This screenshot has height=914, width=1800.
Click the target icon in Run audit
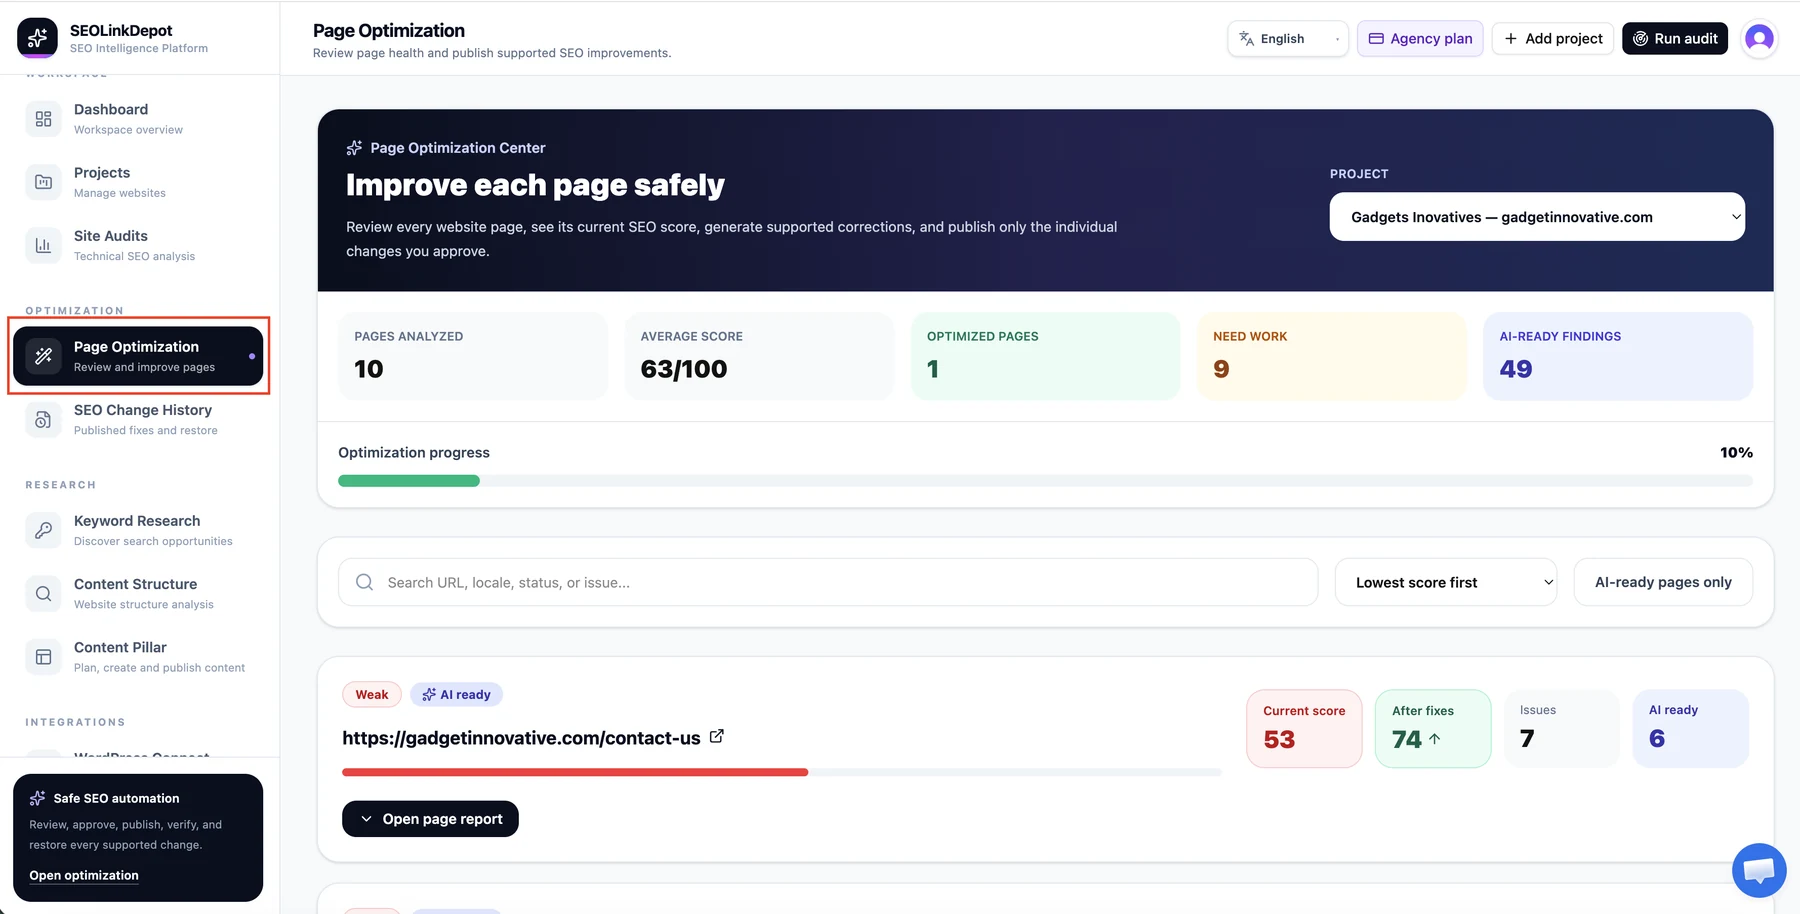[x=1640, y=38]
